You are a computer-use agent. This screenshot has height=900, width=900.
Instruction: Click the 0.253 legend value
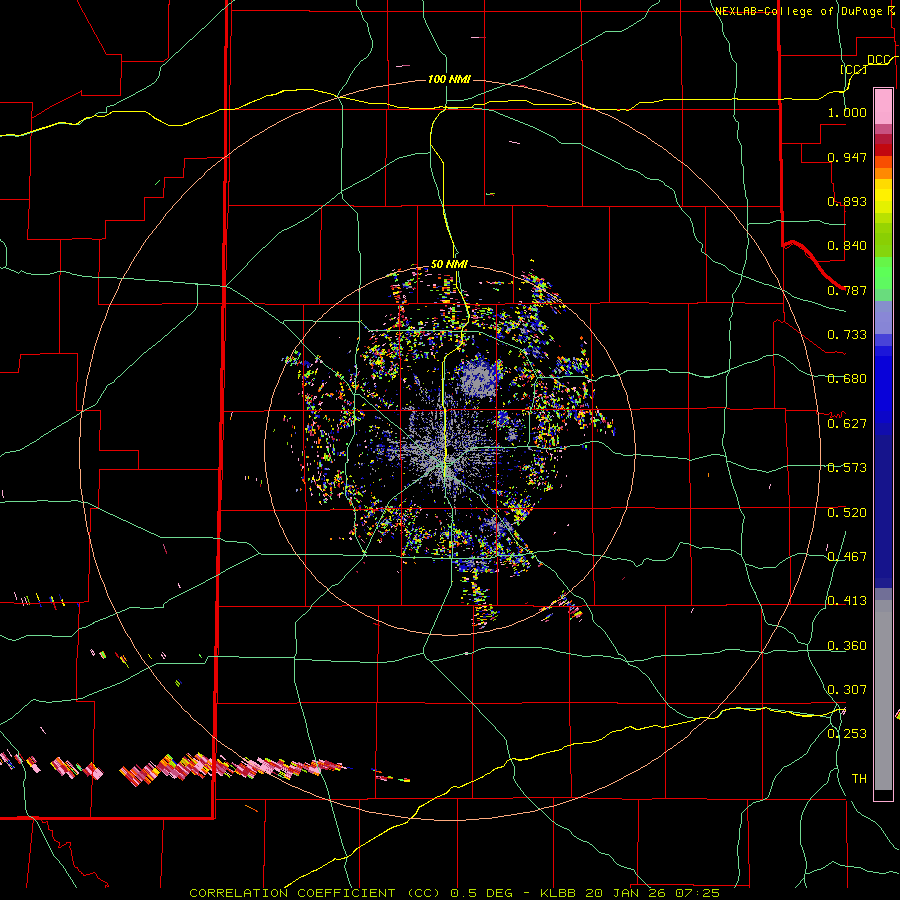[x=847, y=734]
